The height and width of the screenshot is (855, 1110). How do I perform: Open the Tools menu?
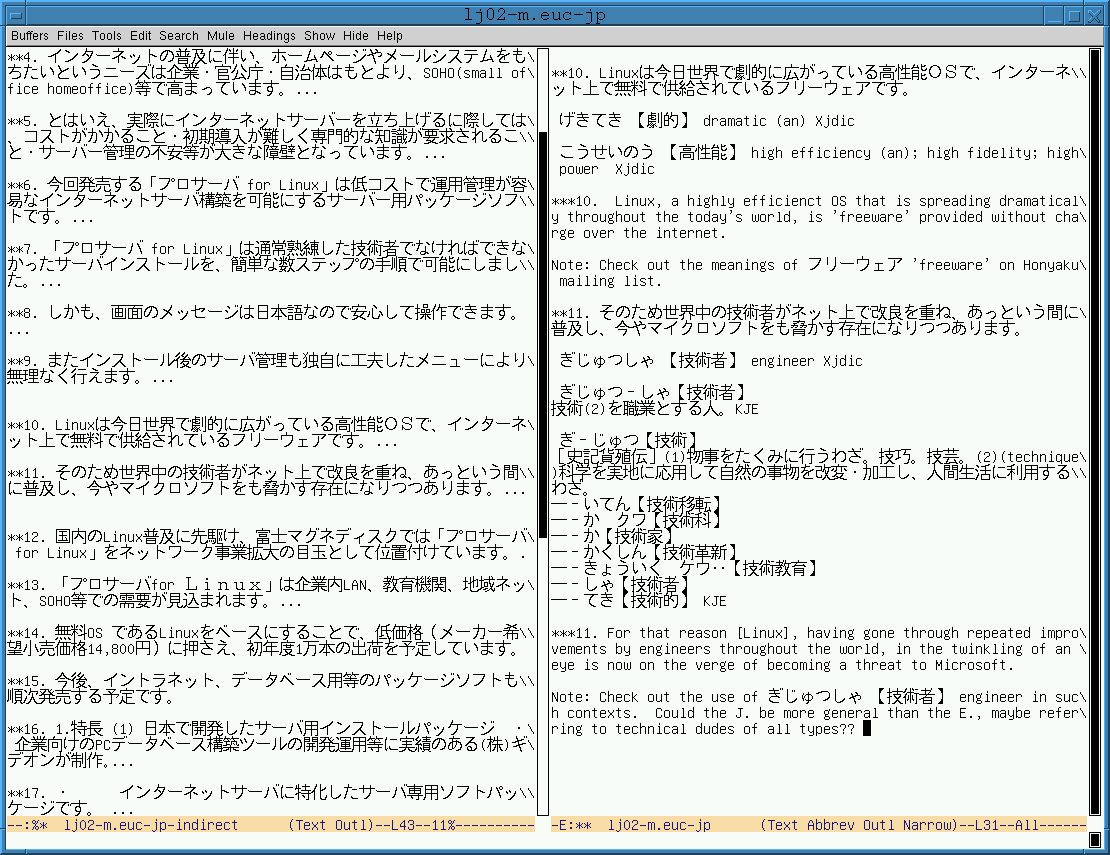[107, 35]
